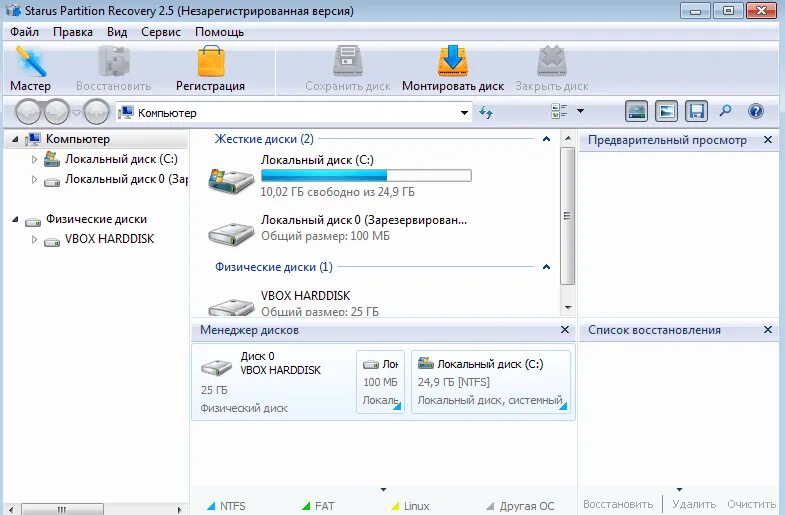Open search with the magnifier icon
This screenshot has height=515, width=785.
(x=725, y=111)
